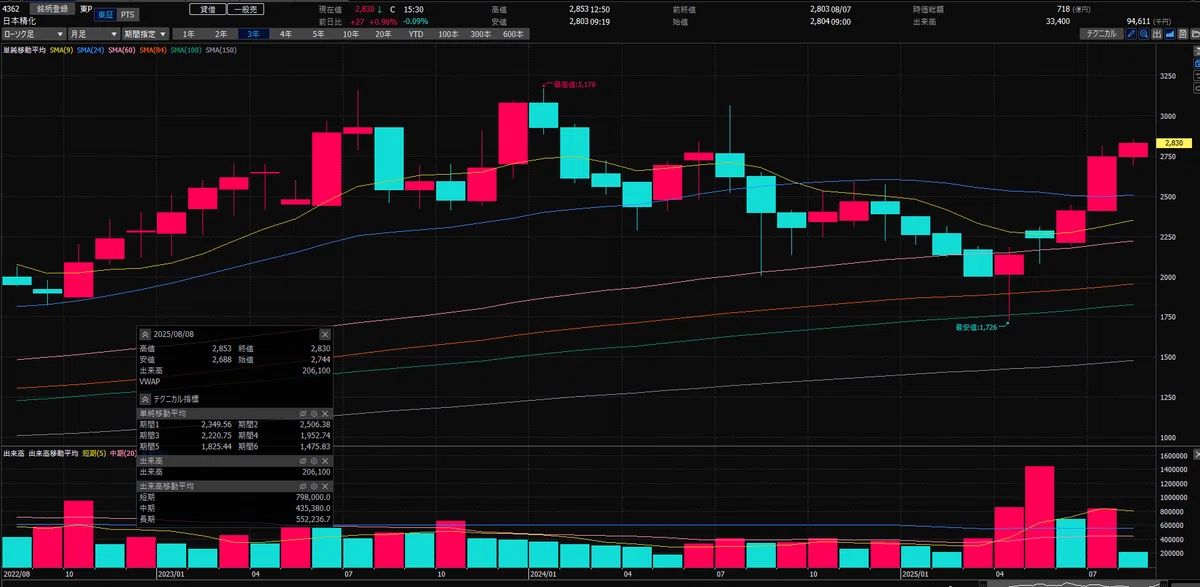Open the ローソク足 chart type dropdown

click(x=34, y=34)
